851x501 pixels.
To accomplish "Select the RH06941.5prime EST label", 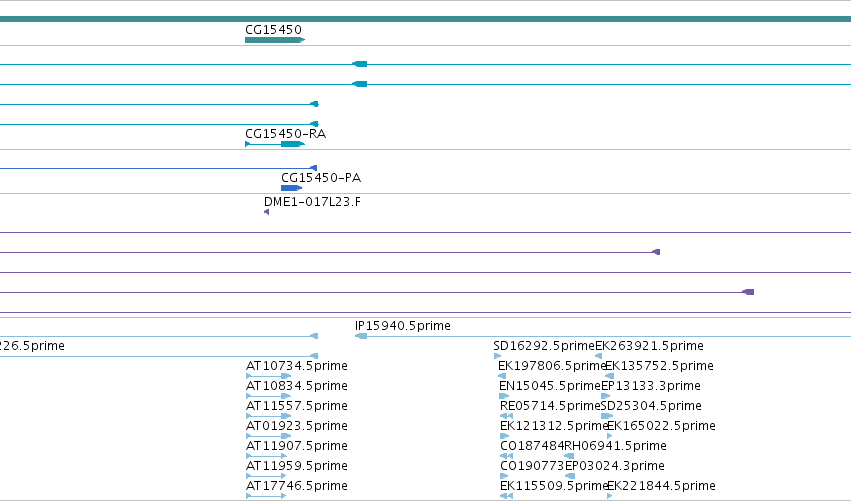I will [615, 446].
